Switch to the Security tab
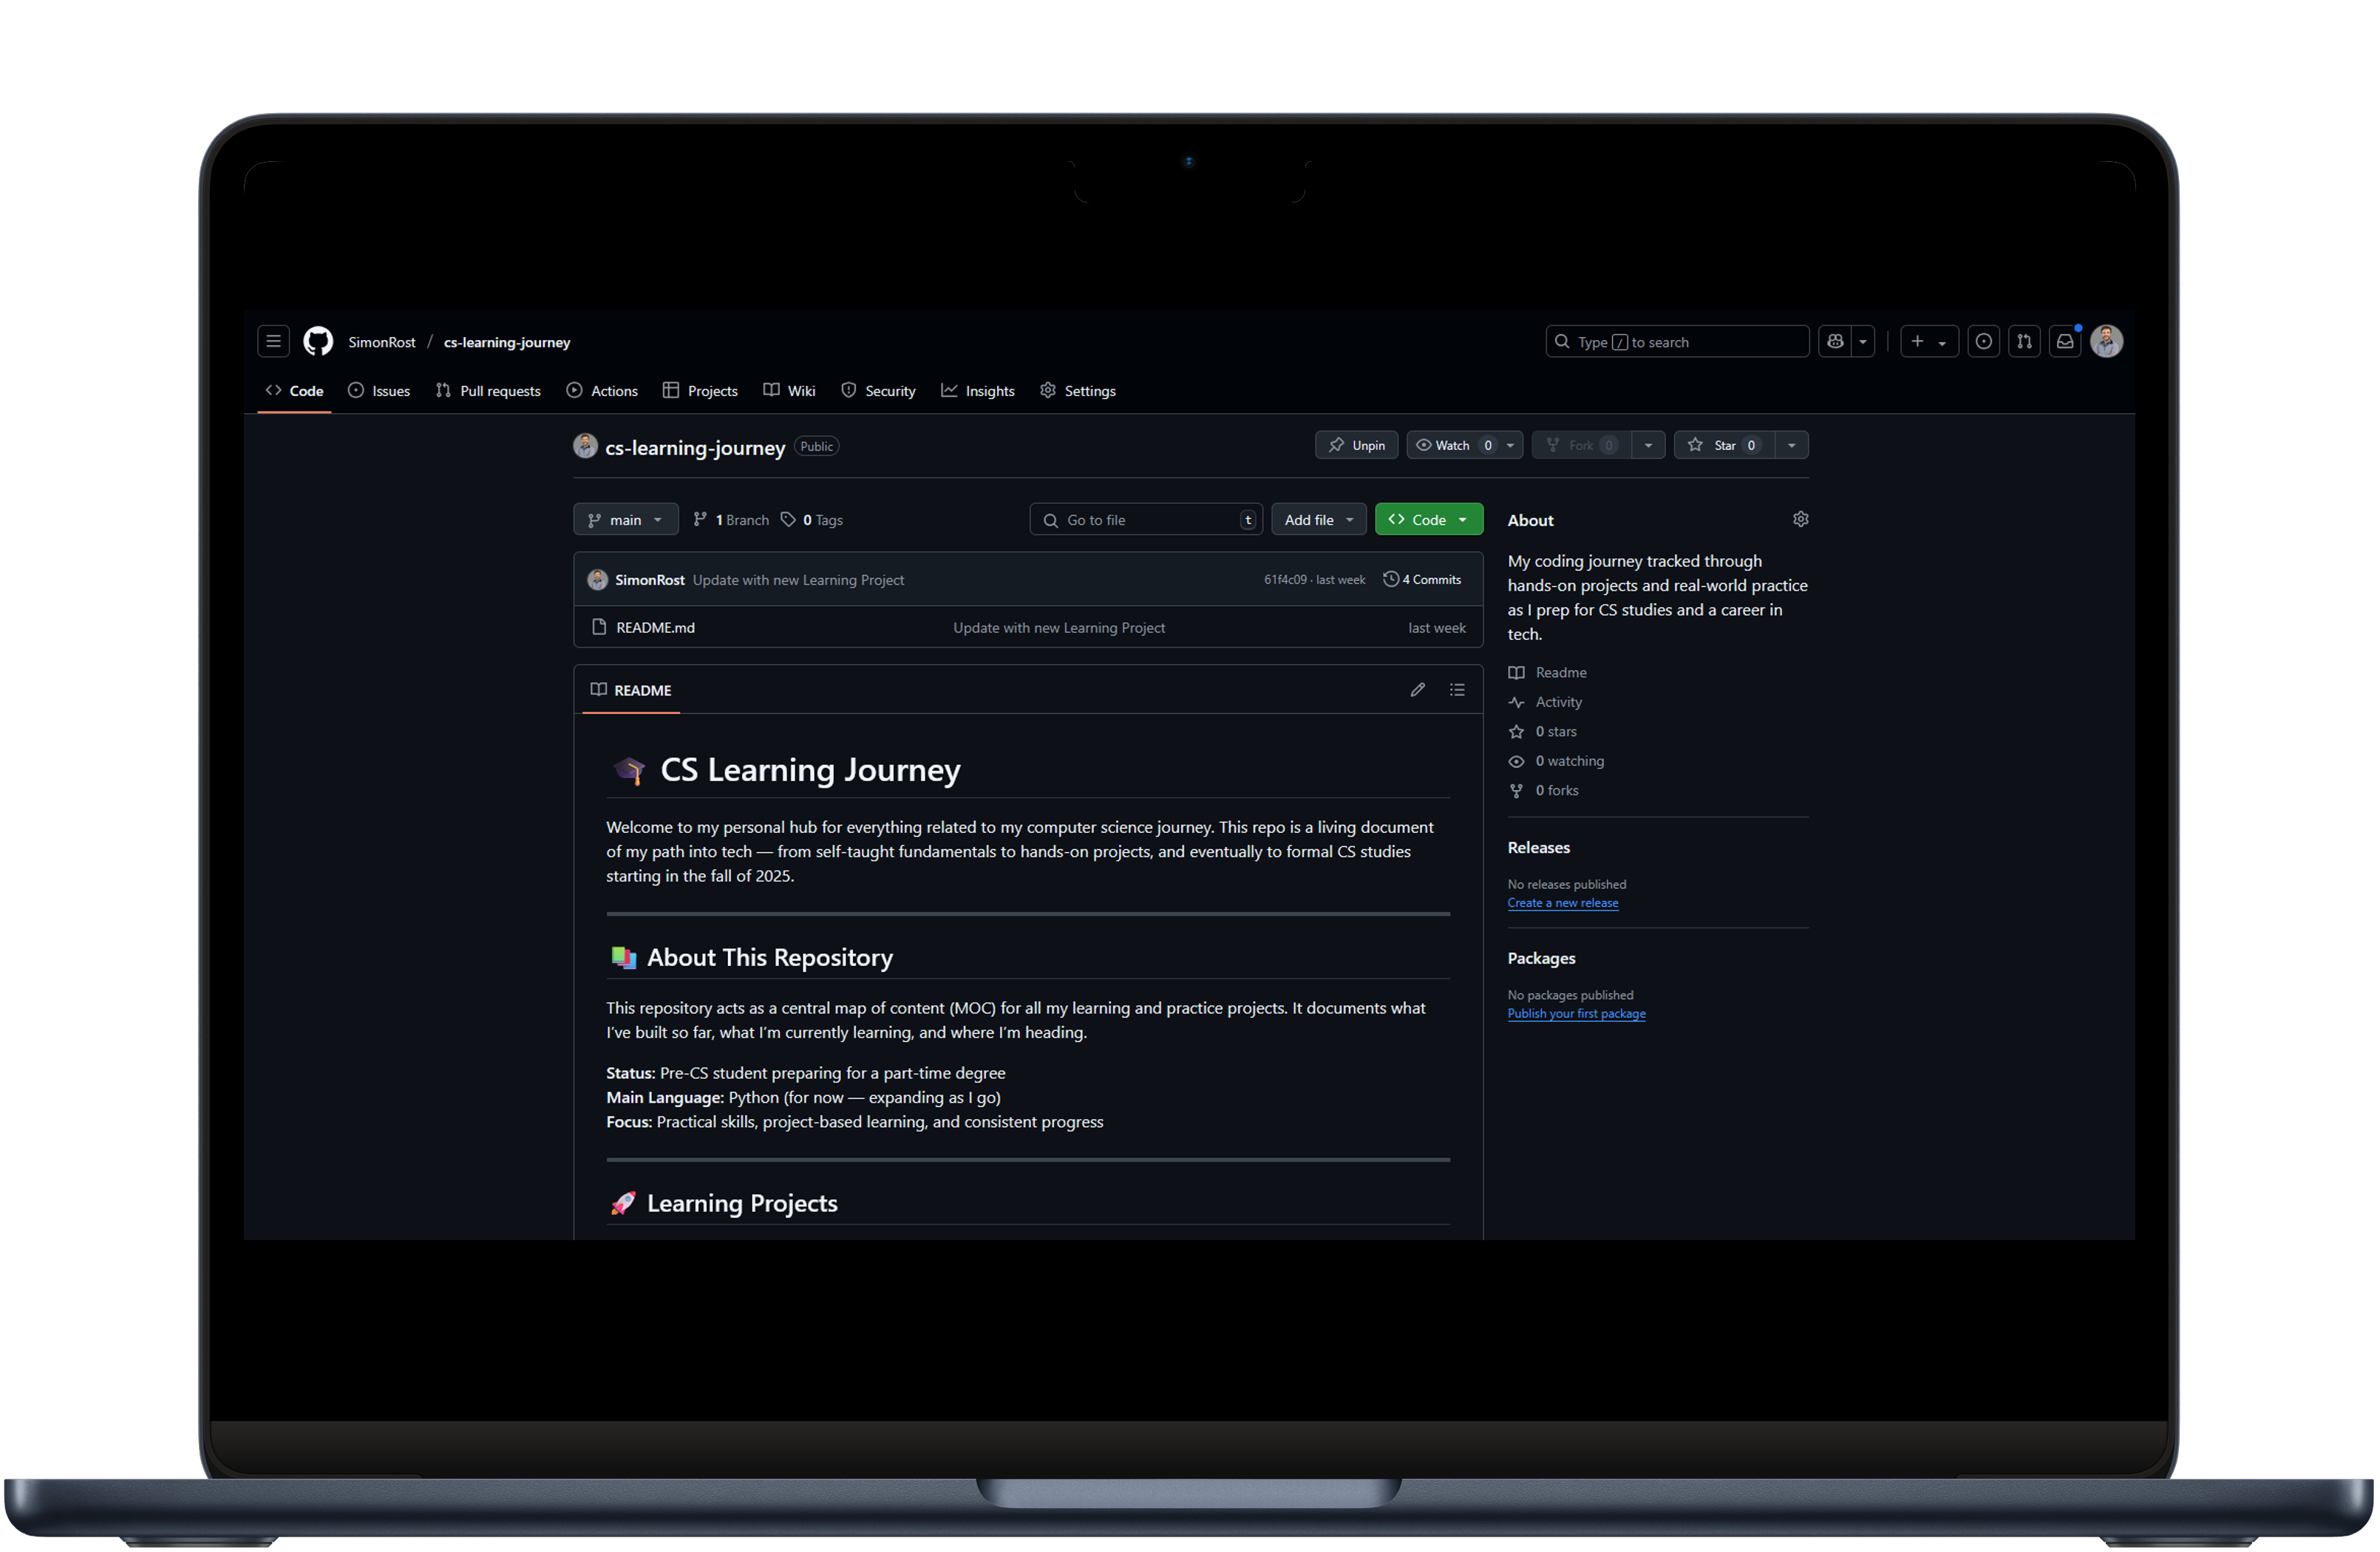2380x1552 pixels. click(x=879, y=391)
